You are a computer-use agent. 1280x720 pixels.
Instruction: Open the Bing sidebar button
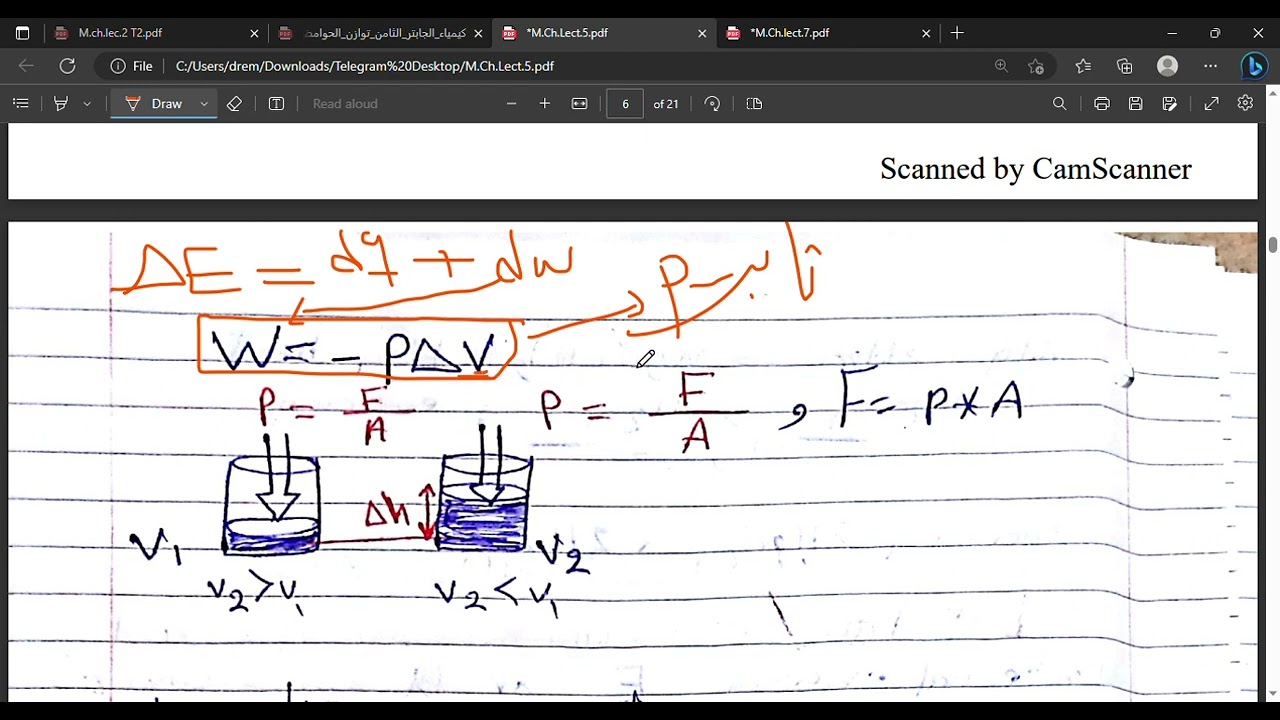pyautogui.click(x=1254, y=66)
